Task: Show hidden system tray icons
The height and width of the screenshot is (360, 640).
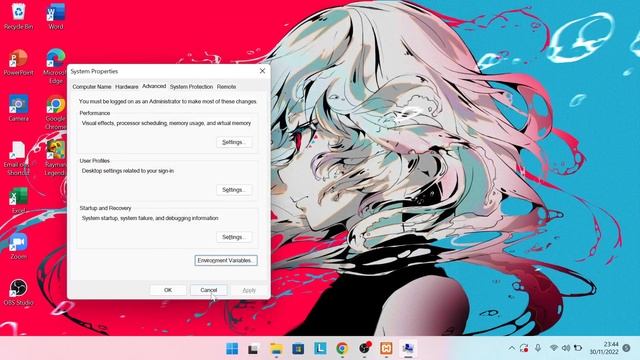Action: (511, 348)
